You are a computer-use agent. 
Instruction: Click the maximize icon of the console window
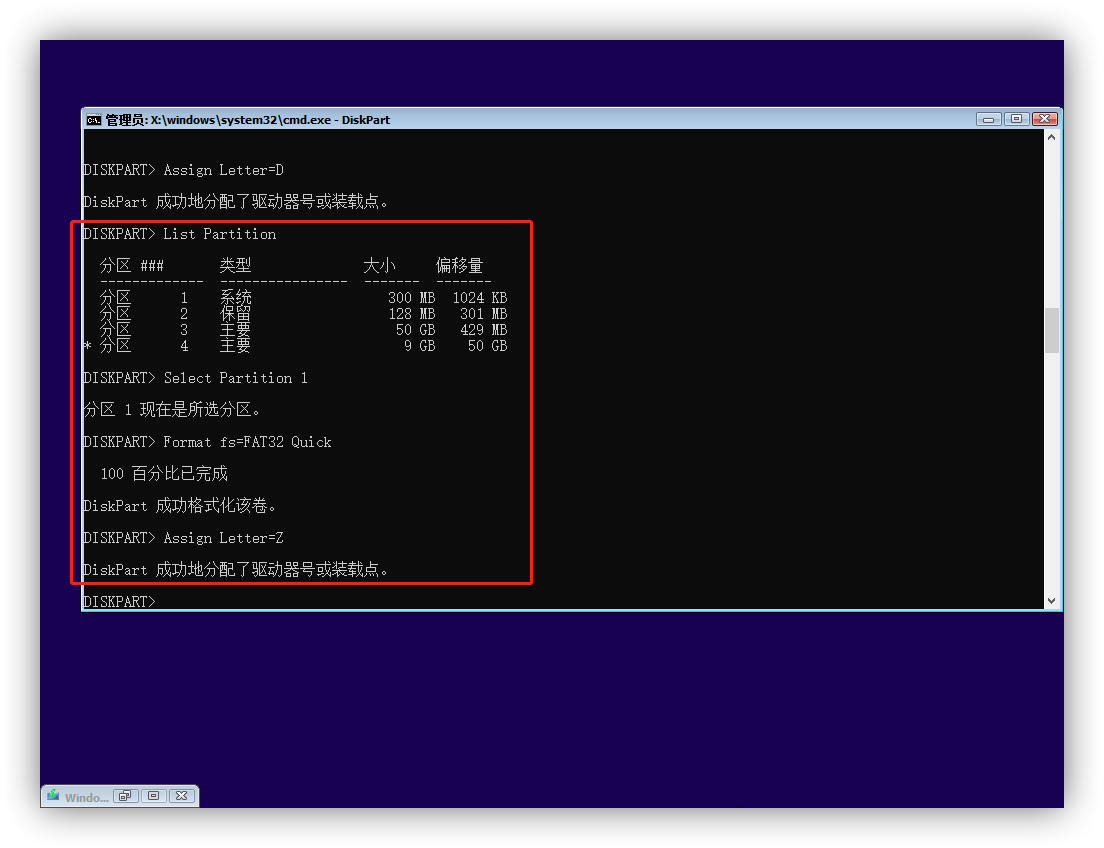[x=1017, y=118]
